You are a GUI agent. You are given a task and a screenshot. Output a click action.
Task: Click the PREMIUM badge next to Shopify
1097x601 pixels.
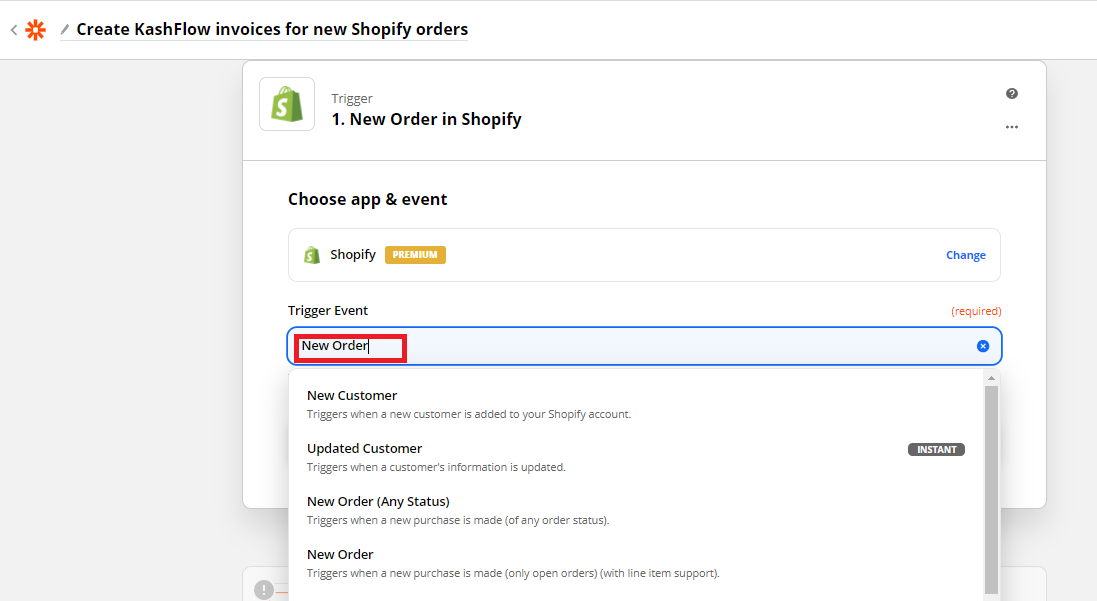[x=415, y=255]
